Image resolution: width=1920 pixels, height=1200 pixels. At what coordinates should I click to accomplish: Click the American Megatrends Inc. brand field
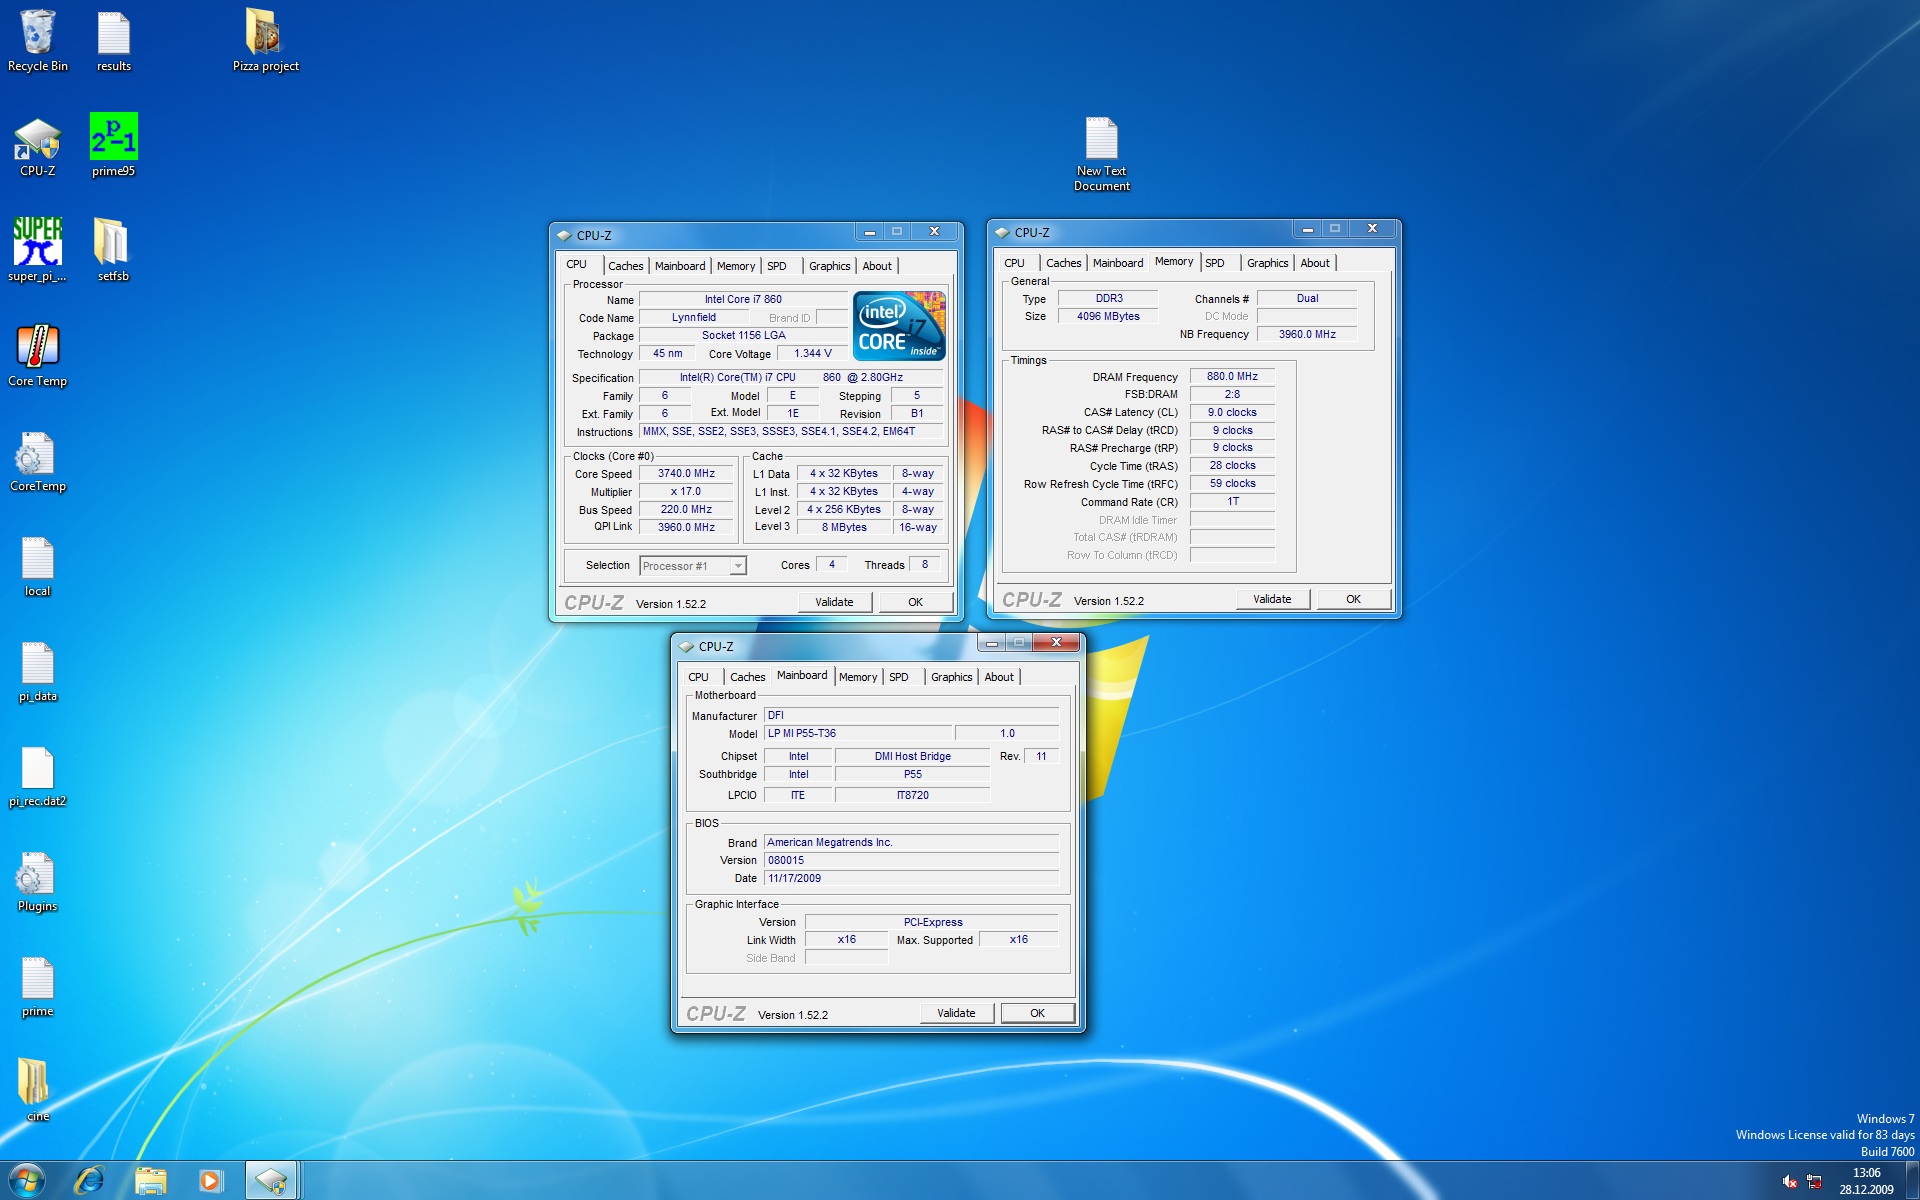click(x=911, y=843)
